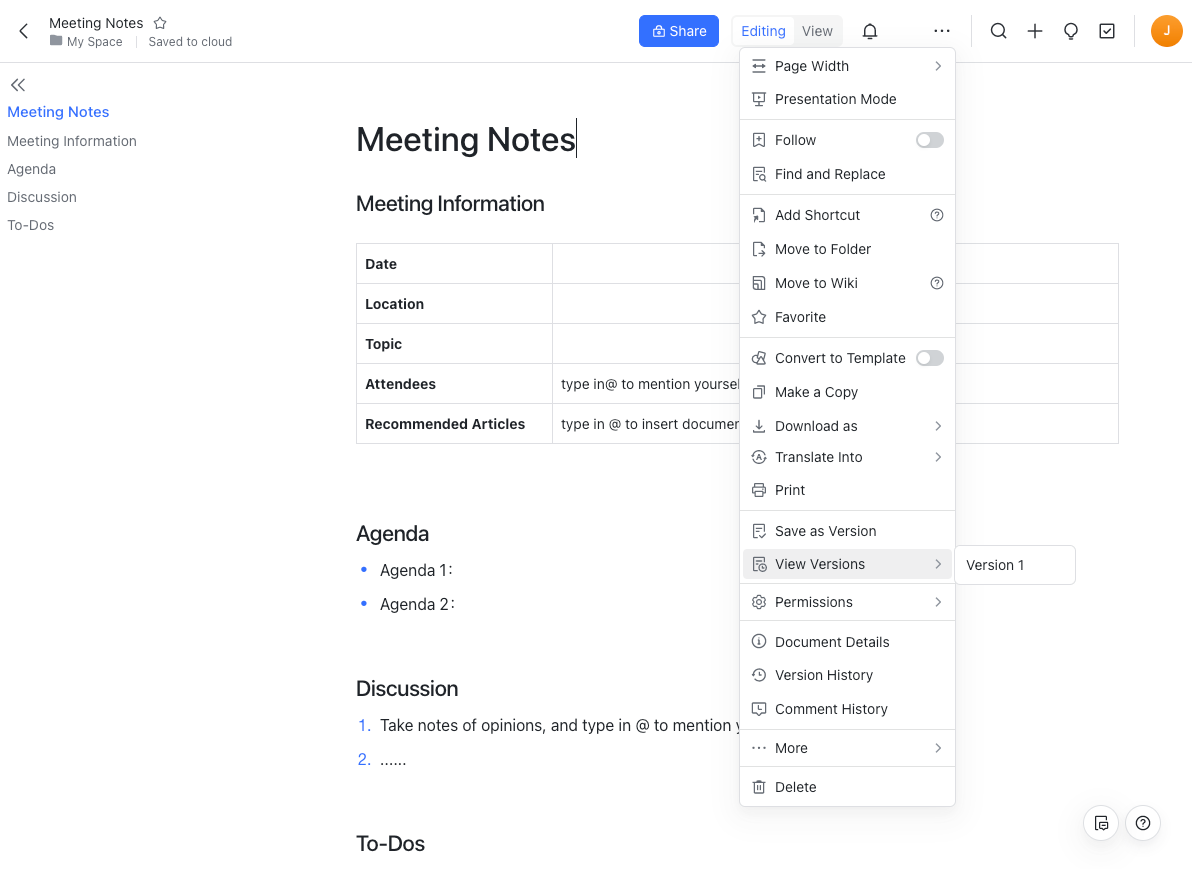The height and width of the screenshot is (869, 1192).
Task: Click the notifications bell icon
Action: [x=870, y=31]
